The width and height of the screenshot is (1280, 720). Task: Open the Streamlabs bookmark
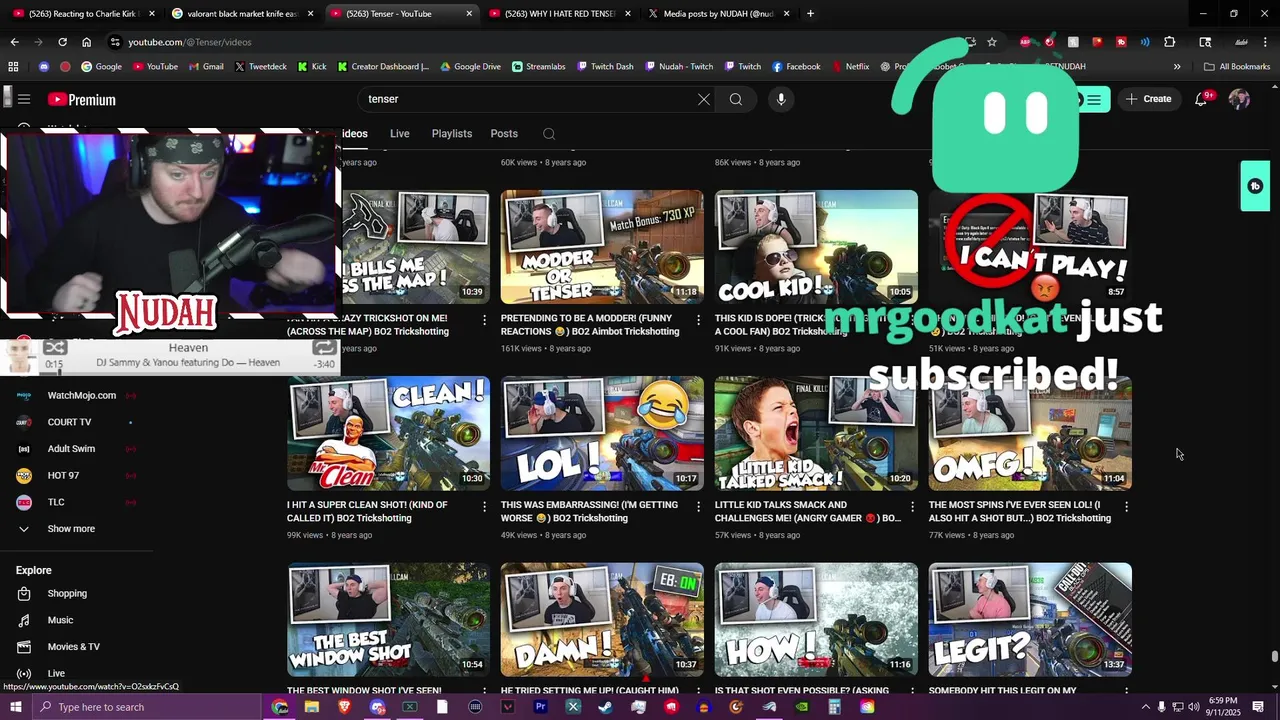[538, 67]
